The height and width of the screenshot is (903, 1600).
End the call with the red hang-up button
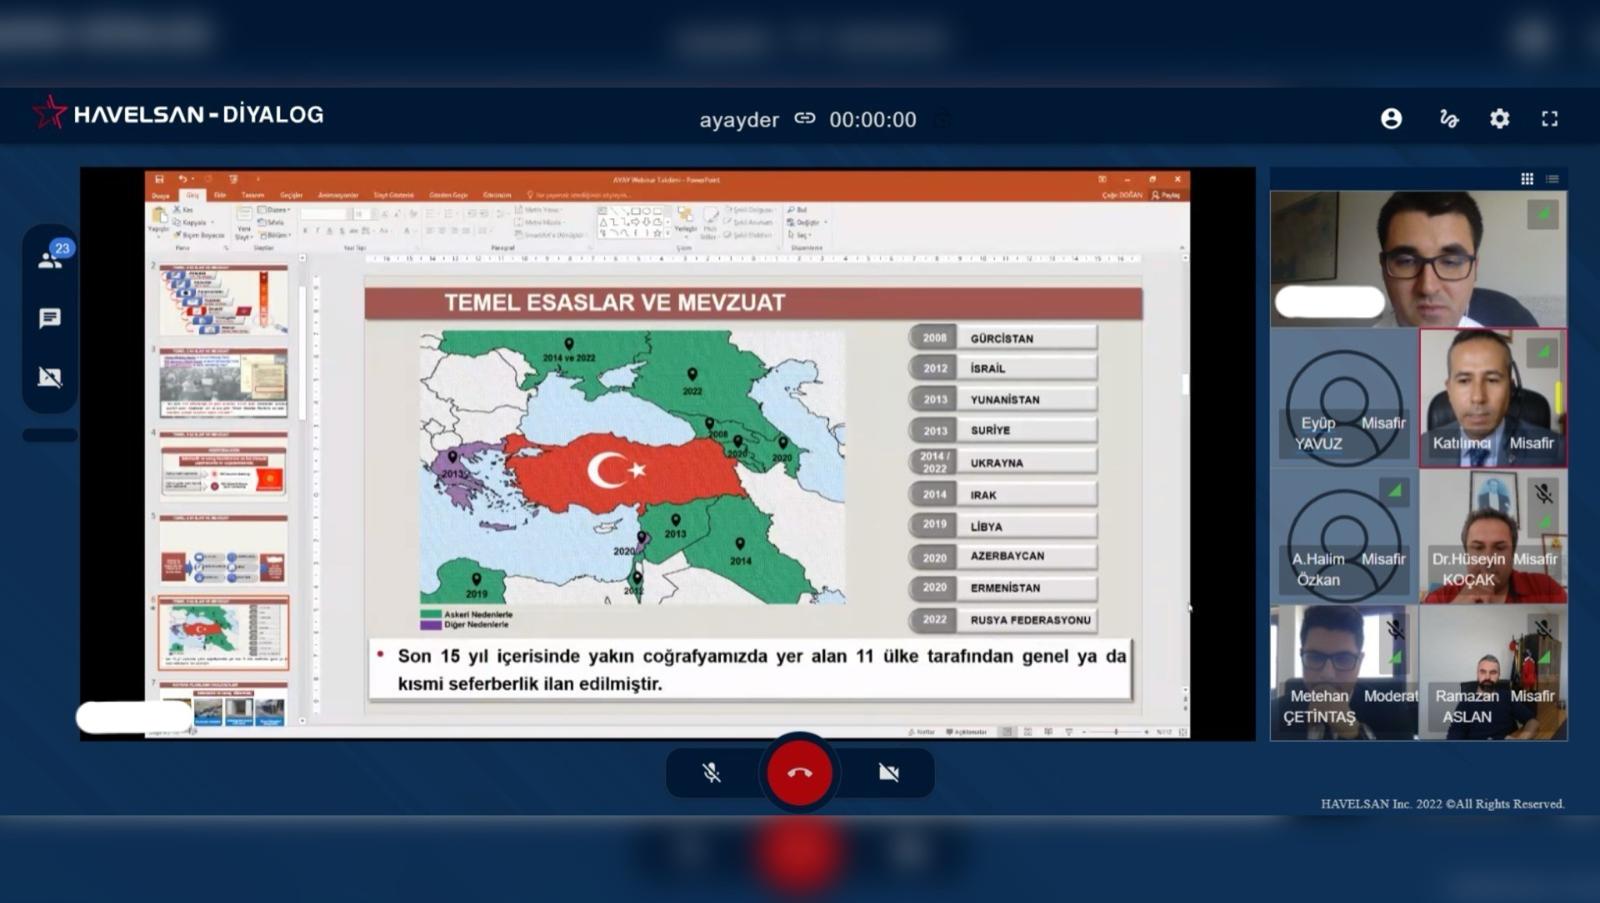point(799,772)
